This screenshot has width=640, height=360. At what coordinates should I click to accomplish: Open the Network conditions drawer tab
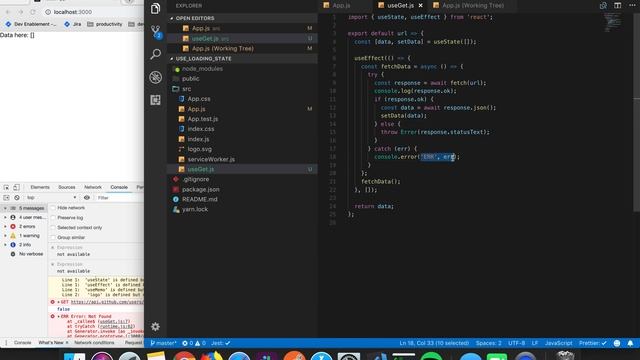(94, 342)
